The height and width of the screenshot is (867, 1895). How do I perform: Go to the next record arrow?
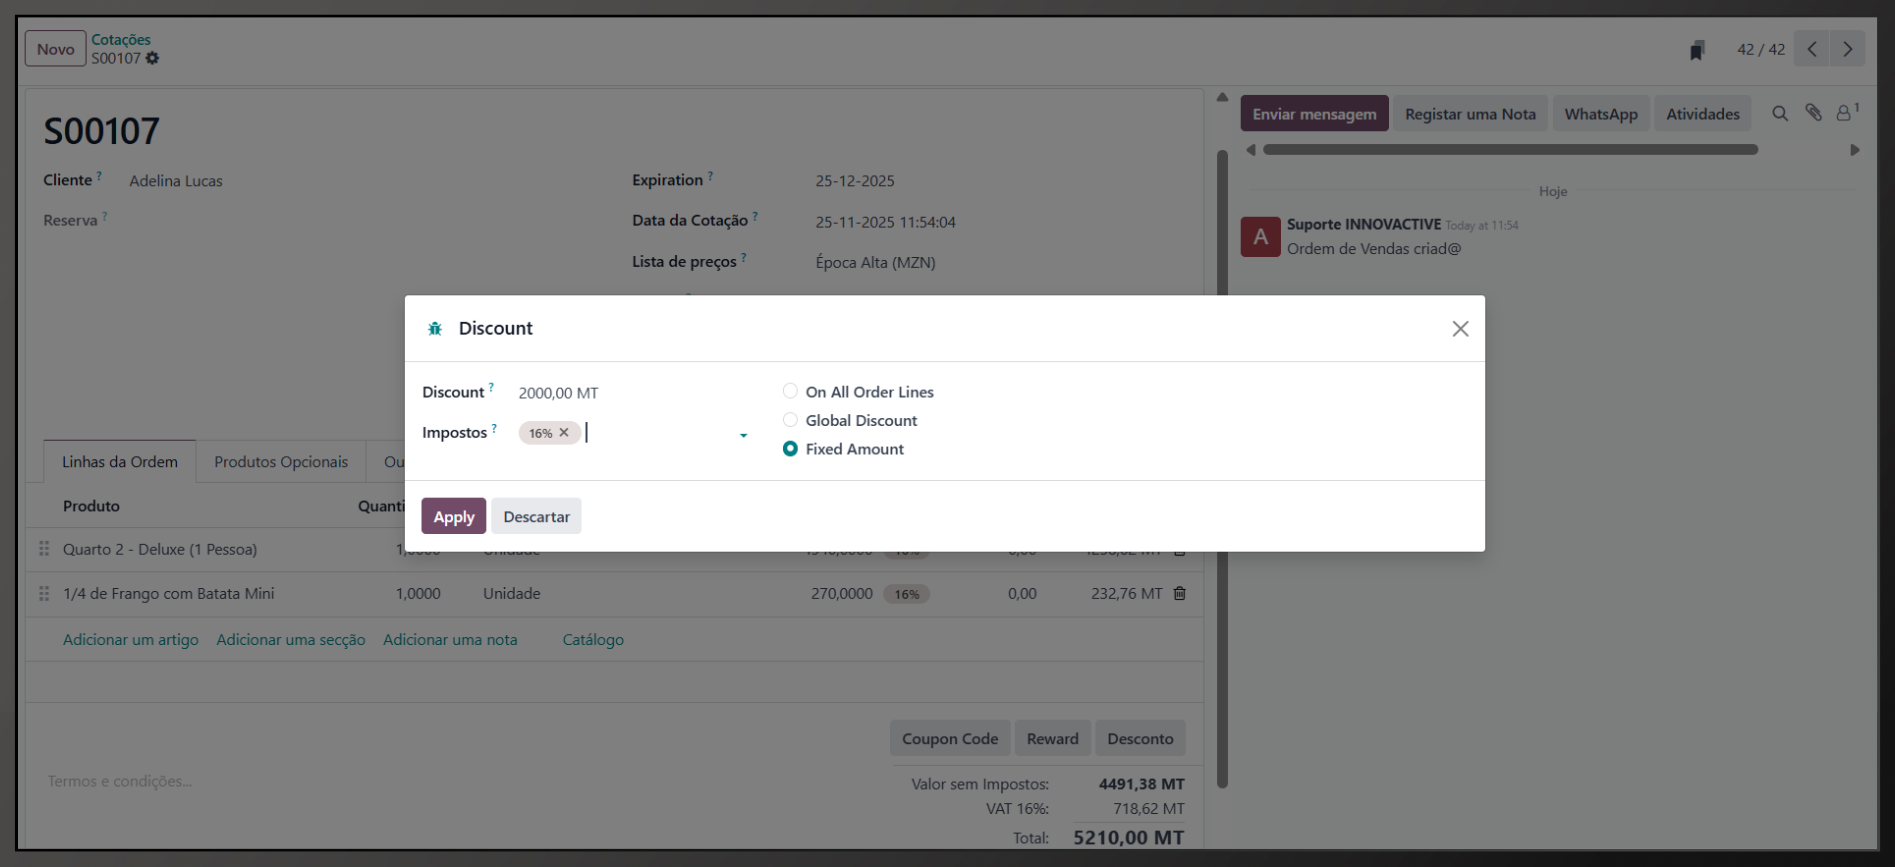coord(1847,49)
